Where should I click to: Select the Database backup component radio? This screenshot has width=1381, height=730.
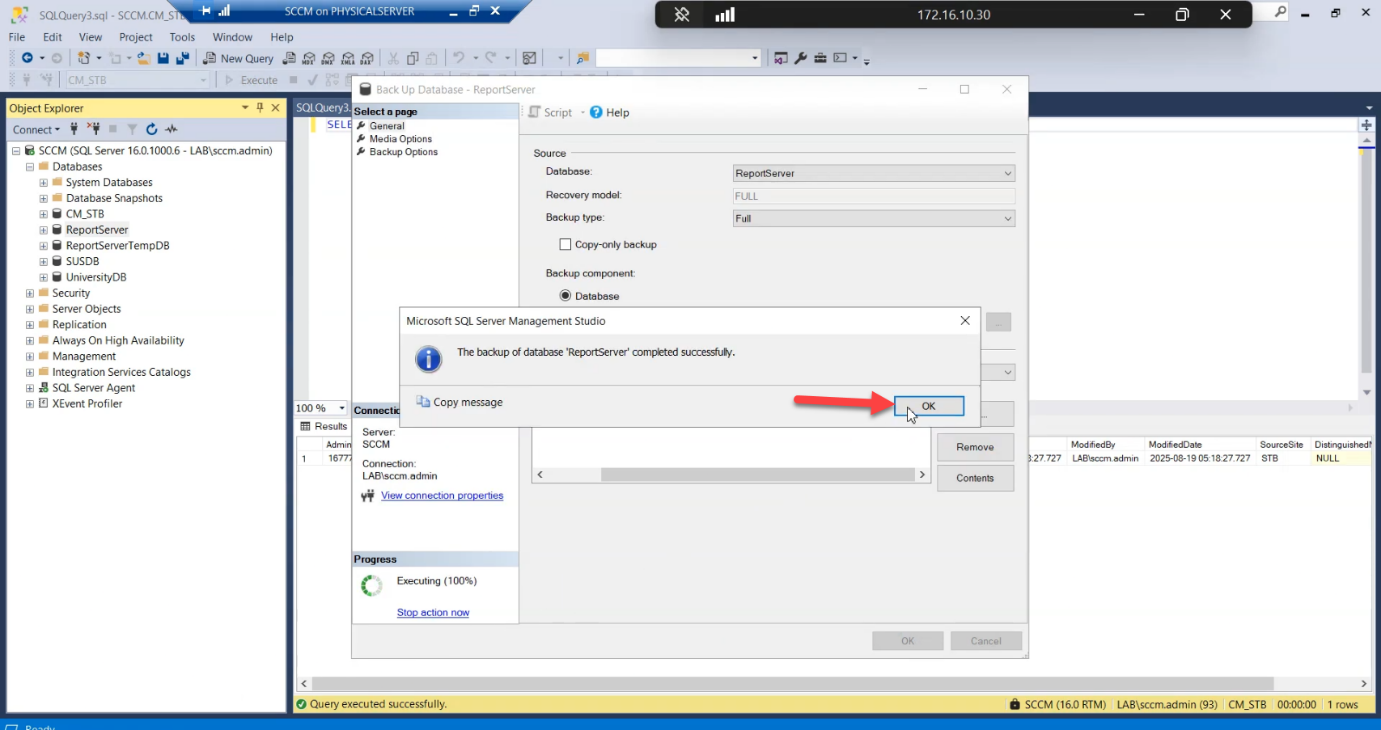click(x=565, y=296)
